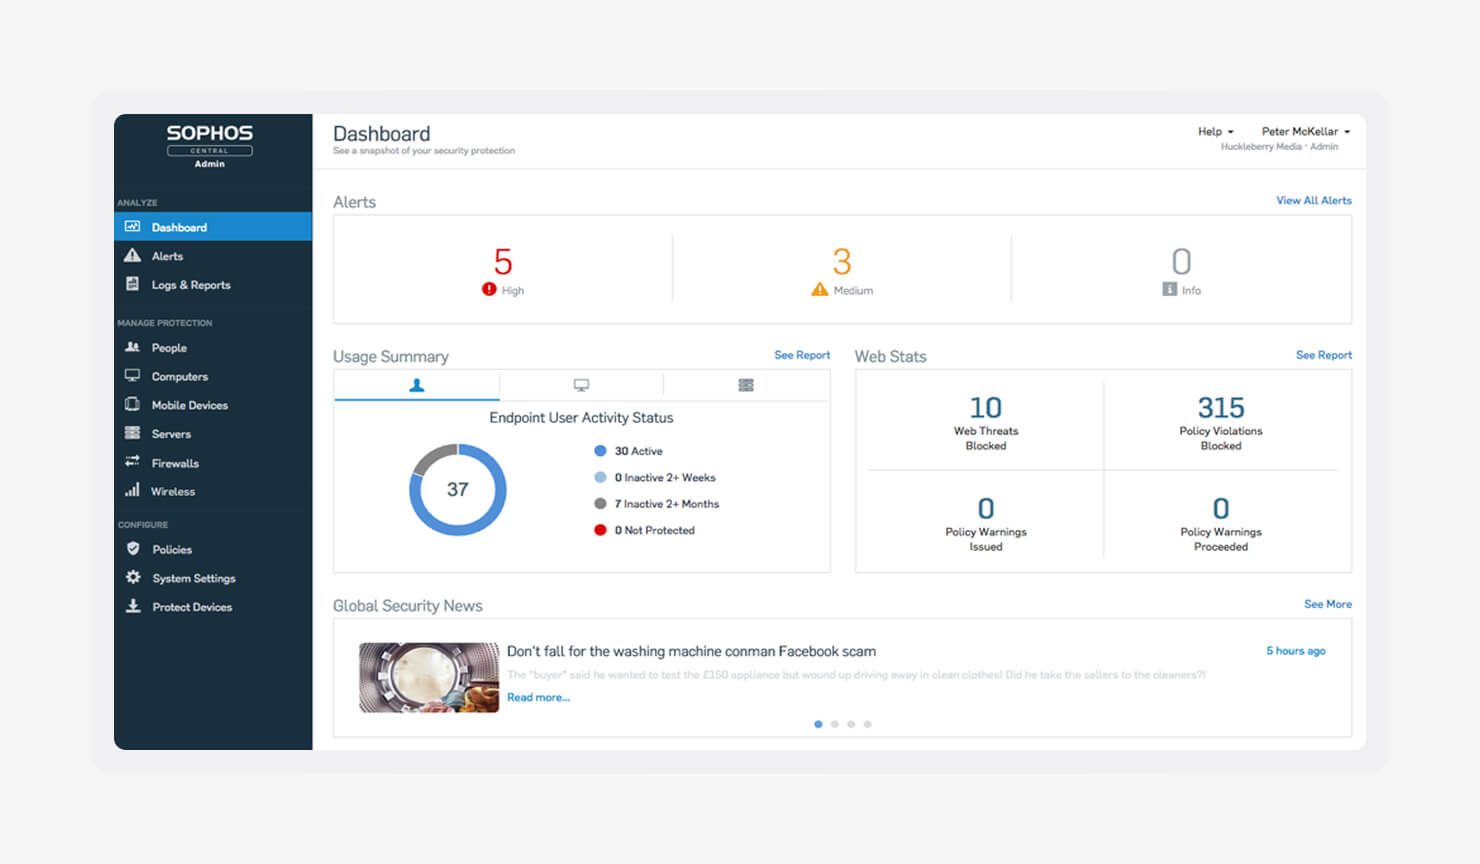Select the second news carousel dot

(x=834, y=724)
